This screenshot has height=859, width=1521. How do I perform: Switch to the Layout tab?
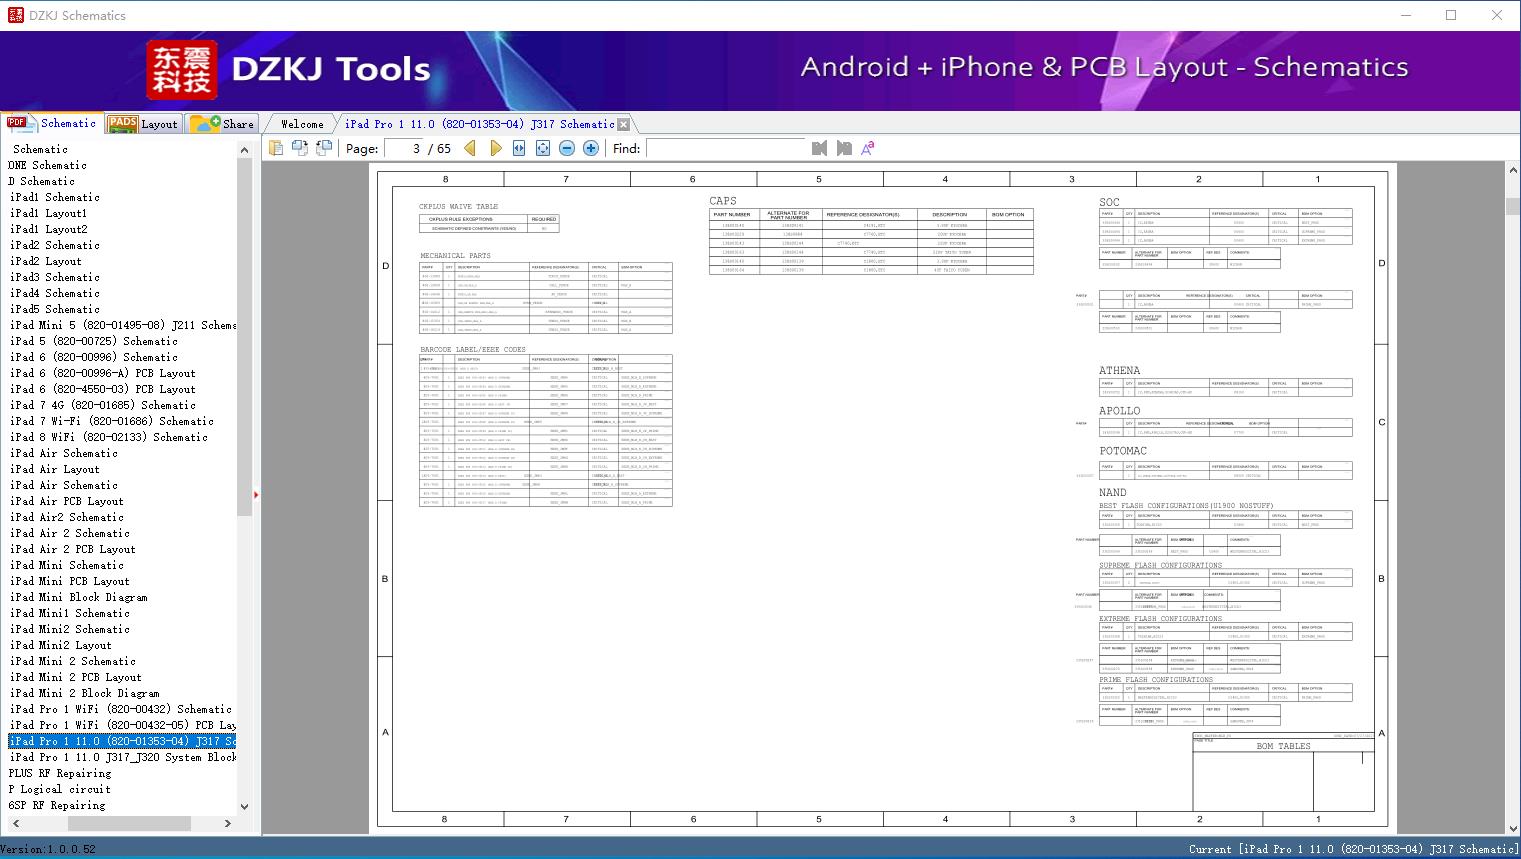[143, 123]
